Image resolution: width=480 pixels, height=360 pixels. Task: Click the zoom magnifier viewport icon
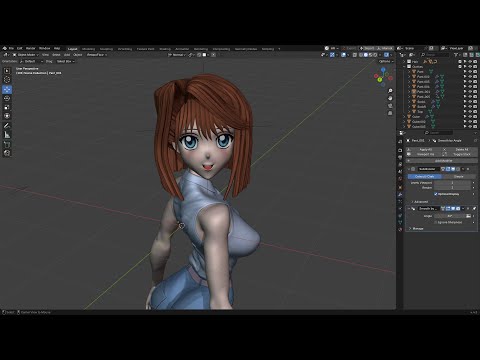click(x=390, y=91)
